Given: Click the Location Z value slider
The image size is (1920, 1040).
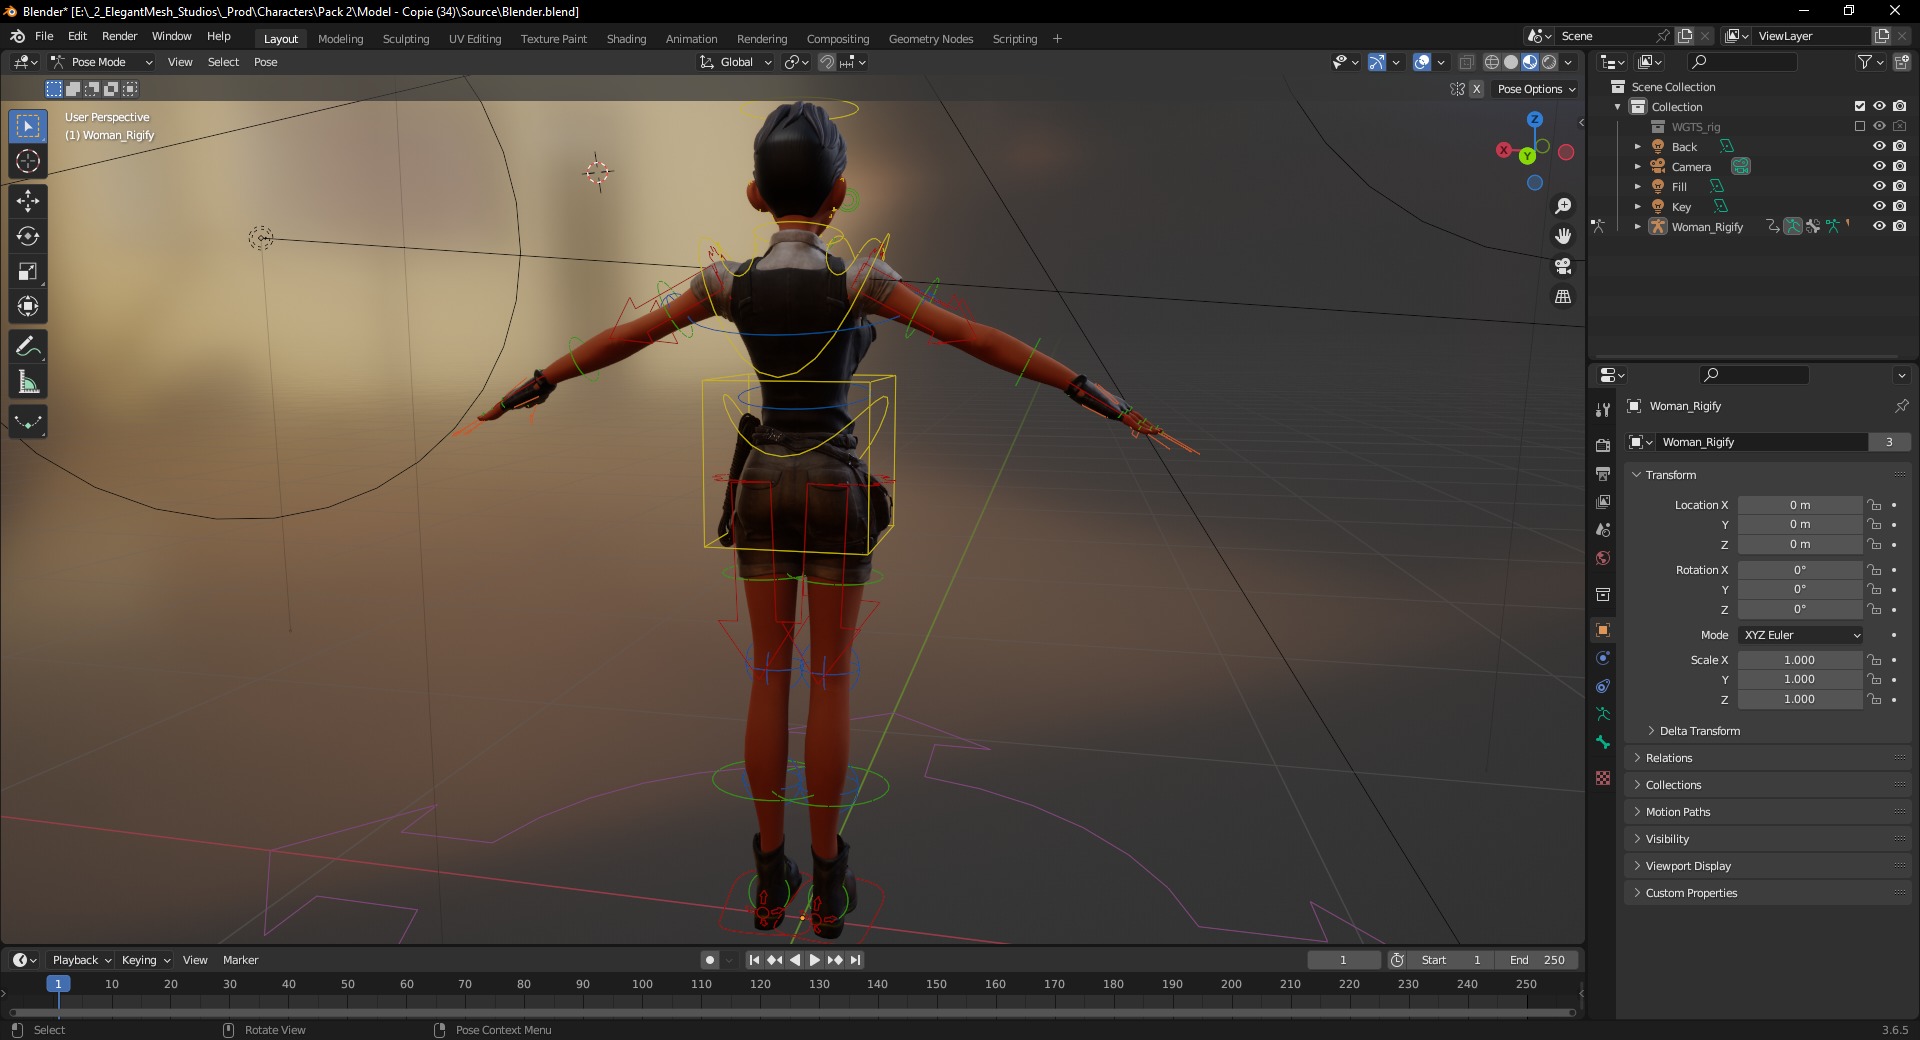Looking at the screenshot, I should click(1799, 544).
